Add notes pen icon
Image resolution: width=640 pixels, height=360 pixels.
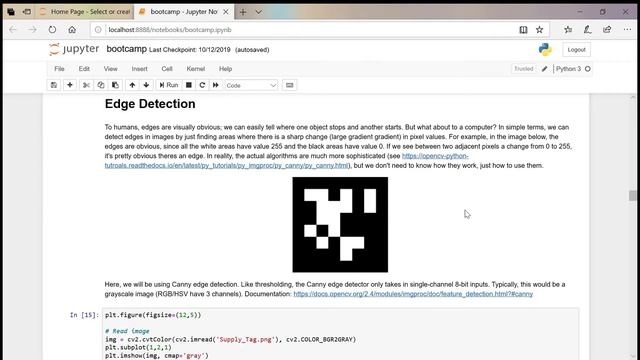587,30
